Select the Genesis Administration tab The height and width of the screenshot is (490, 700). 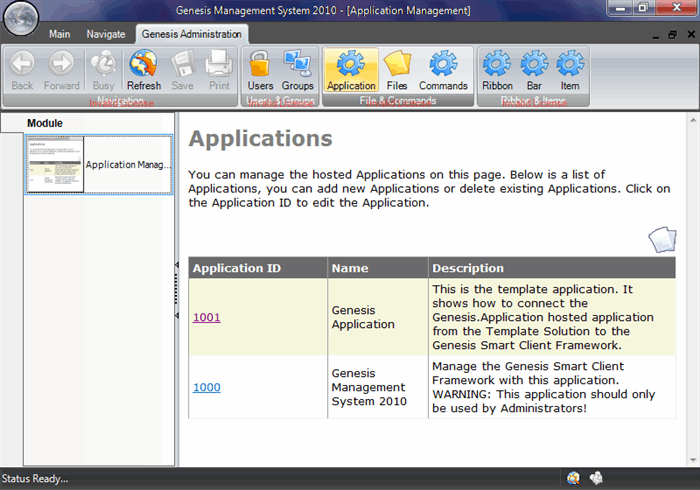(x=192, y=34)
